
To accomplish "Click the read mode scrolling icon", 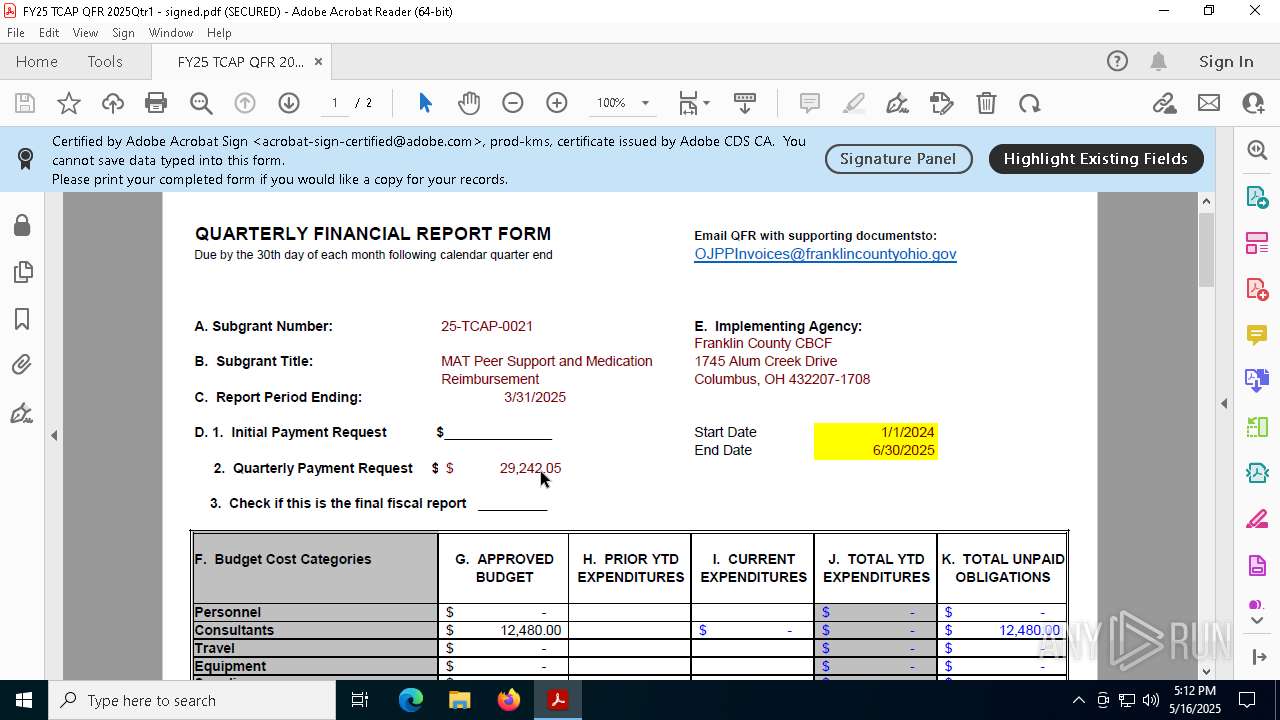I will tap(745, 103).
